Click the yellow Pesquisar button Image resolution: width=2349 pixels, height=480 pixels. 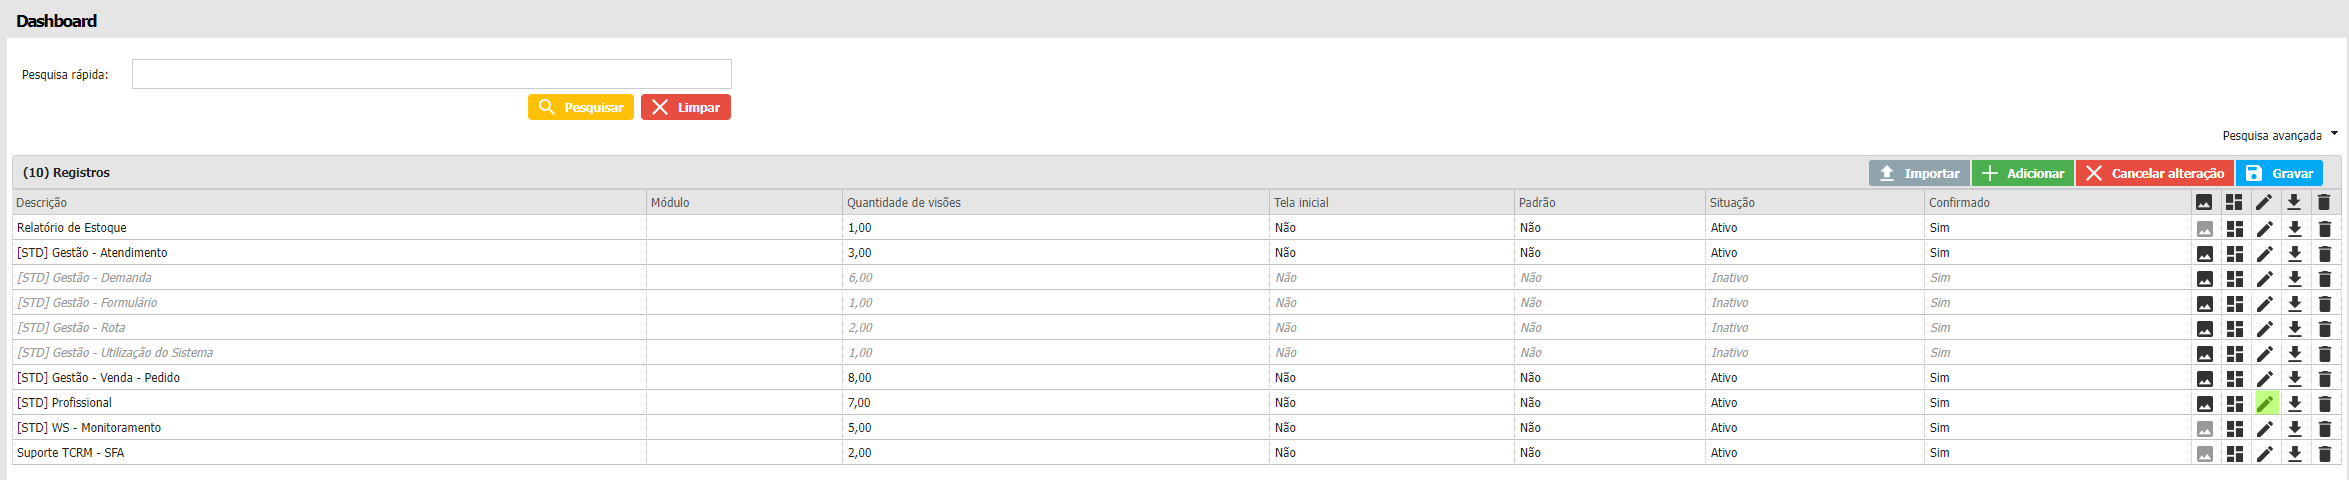581,107
